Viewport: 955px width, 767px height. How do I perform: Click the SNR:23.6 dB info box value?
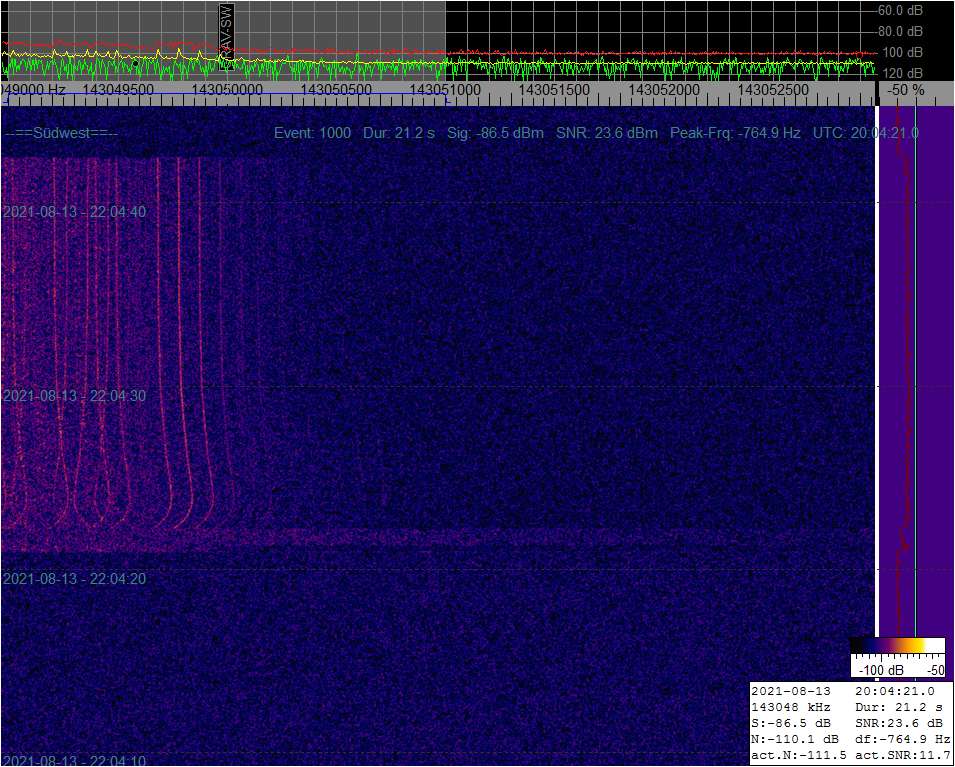click(x=899, y=724)
